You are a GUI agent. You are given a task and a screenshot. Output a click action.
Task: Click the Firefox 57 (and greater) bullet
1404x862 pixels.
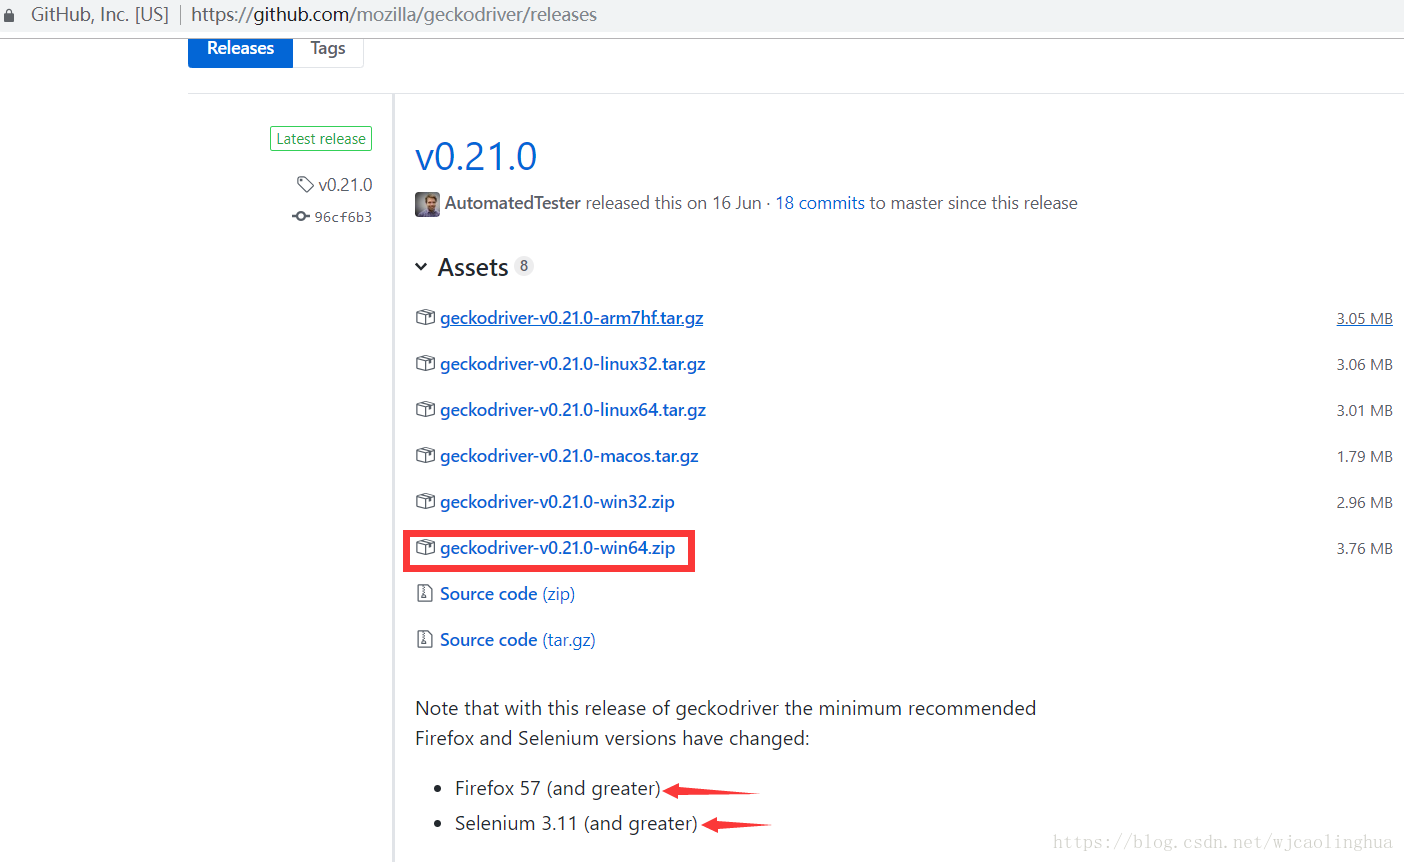(557, 789)
